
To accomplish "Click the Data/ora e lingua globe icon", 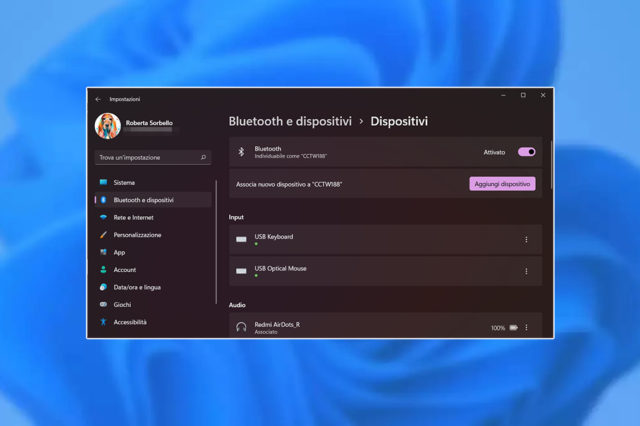I will (103, 287).
